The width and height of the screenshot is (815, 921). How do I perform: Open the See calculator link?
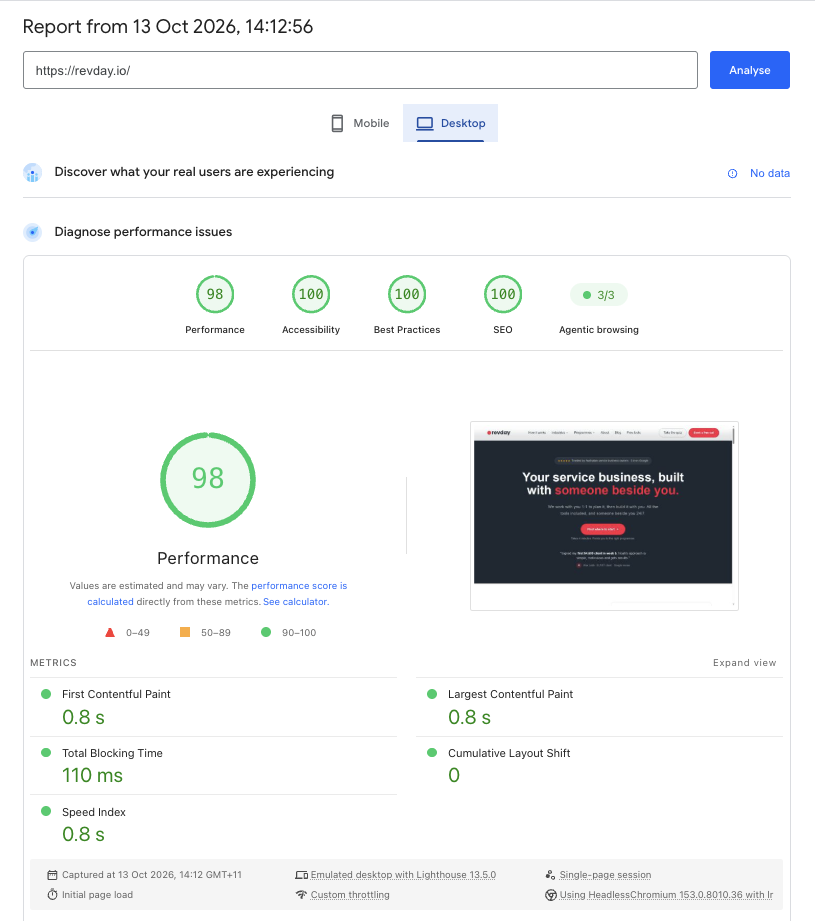click(295, 601)
